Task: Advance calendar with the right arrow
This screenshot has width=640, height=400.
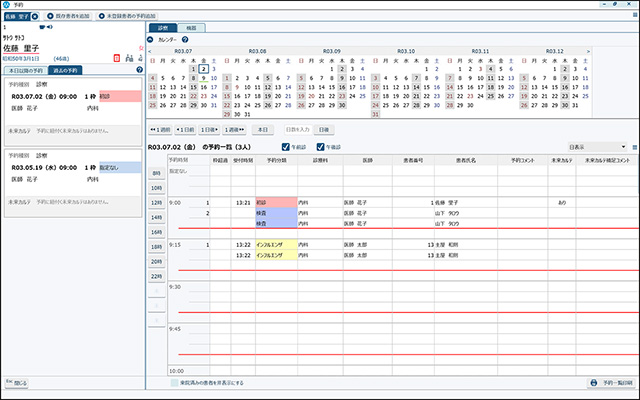Action: tap(589, 49)
